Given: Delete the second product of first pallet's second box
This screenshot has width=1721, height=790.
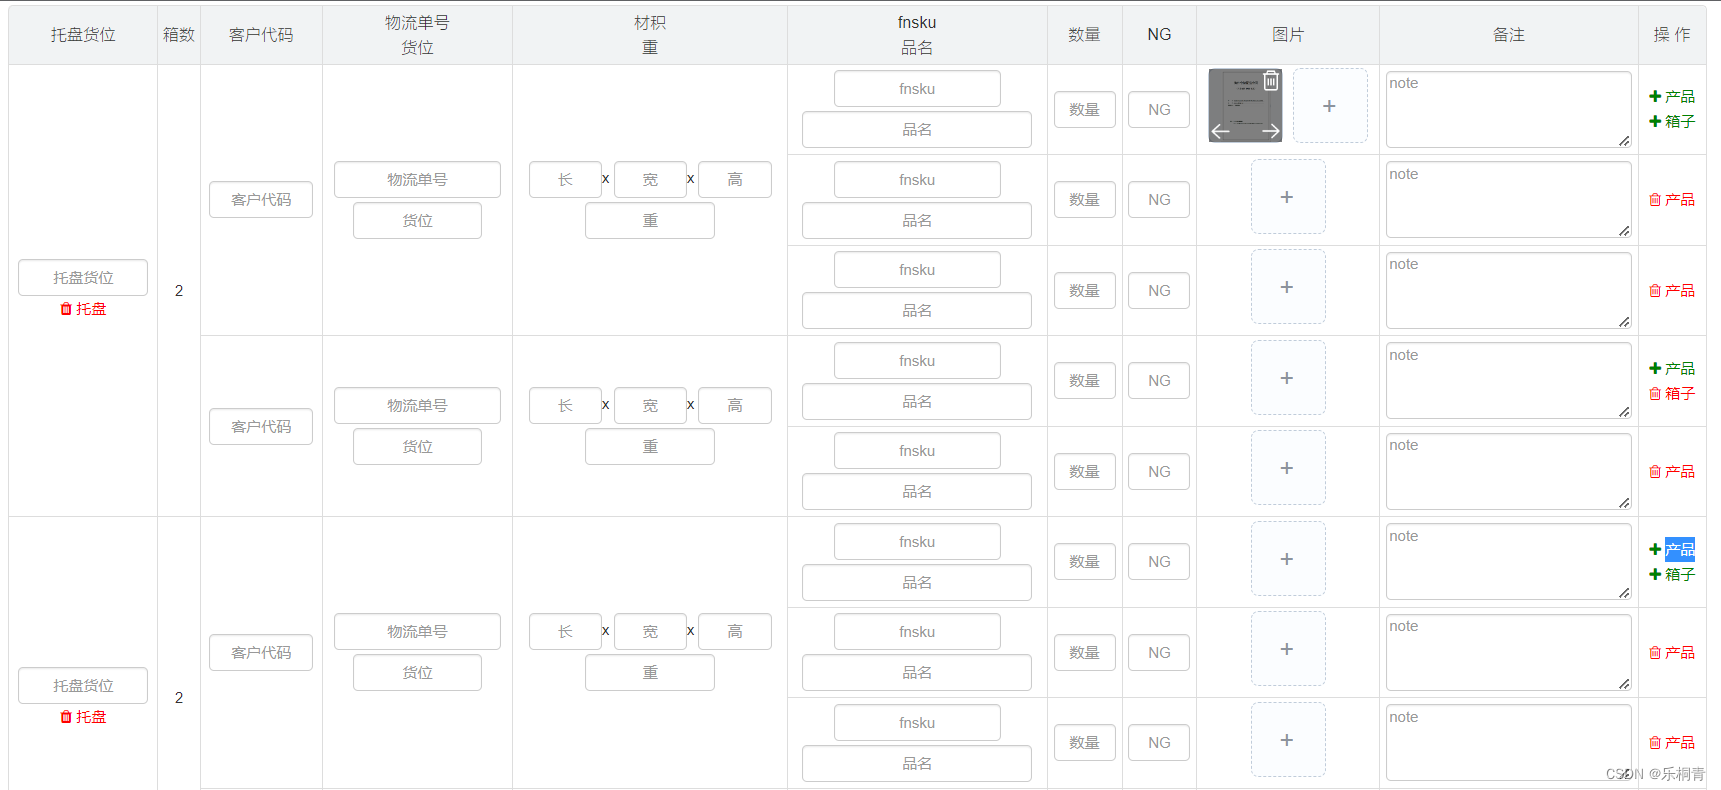Looking at the screenshot, I should tap(1671, 472).
